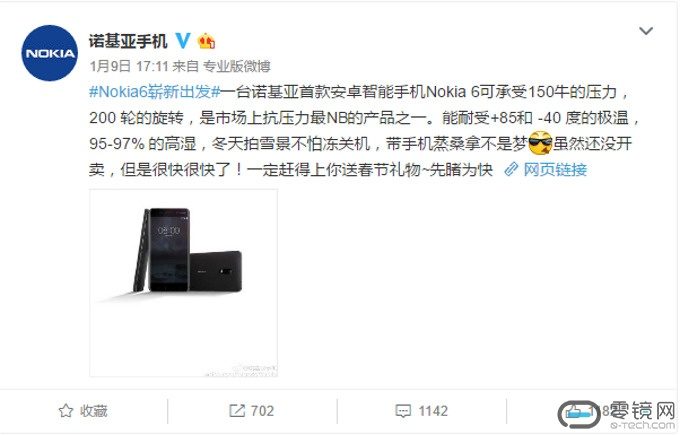Viewport: 680px width, 435px height.
Task: Open the 1月9日 17:11 timestamp link
Action: [129, 66]
